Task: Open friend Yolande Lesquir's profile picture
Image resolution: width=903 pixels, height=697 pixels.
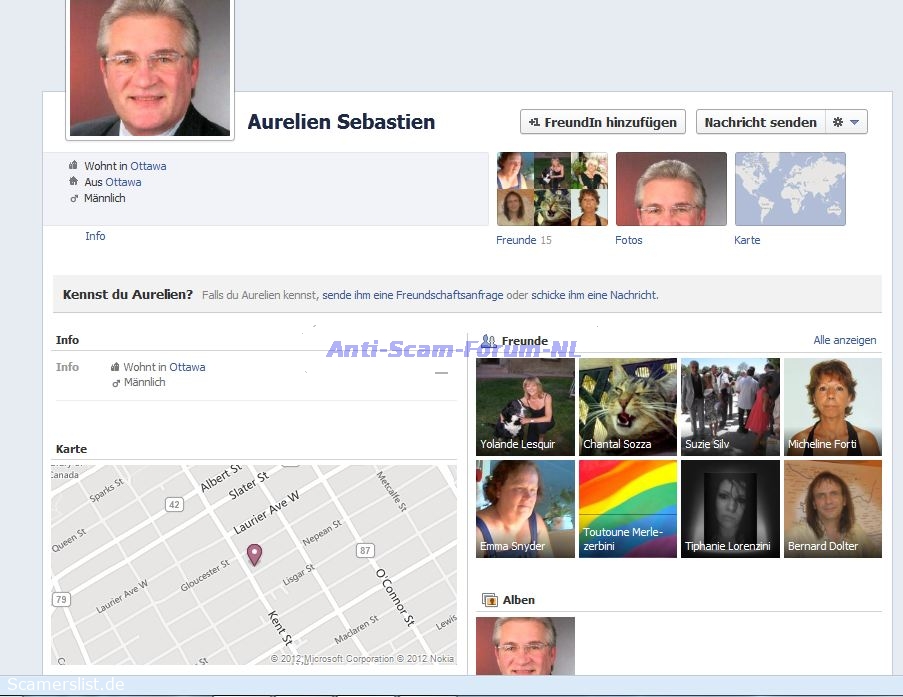Action: coord(525,407)
